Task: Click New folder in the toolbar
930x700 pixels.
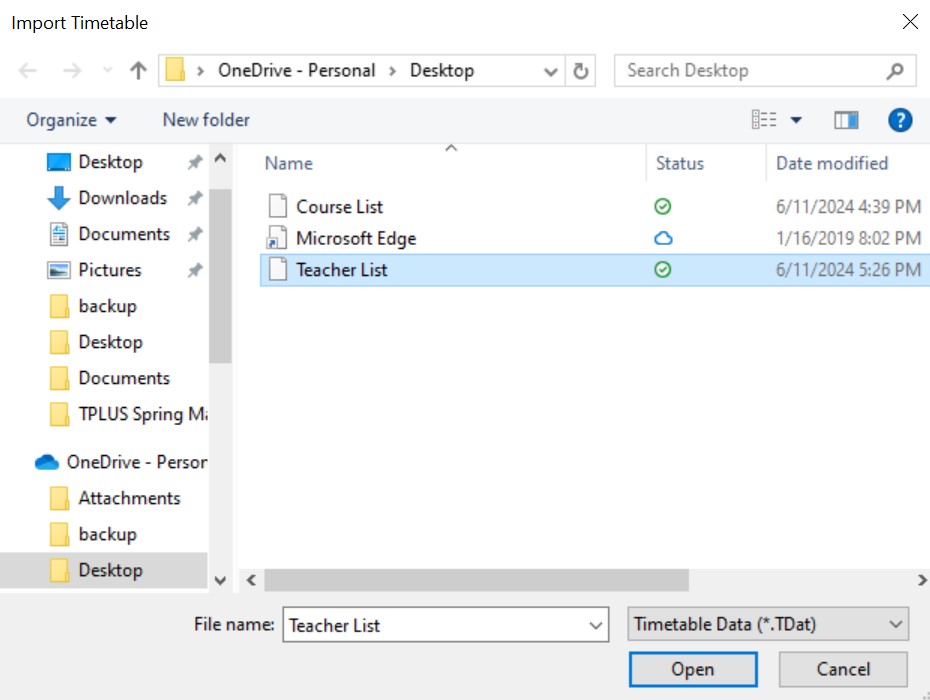Action: pyautogui.click(x=205, y=119)
